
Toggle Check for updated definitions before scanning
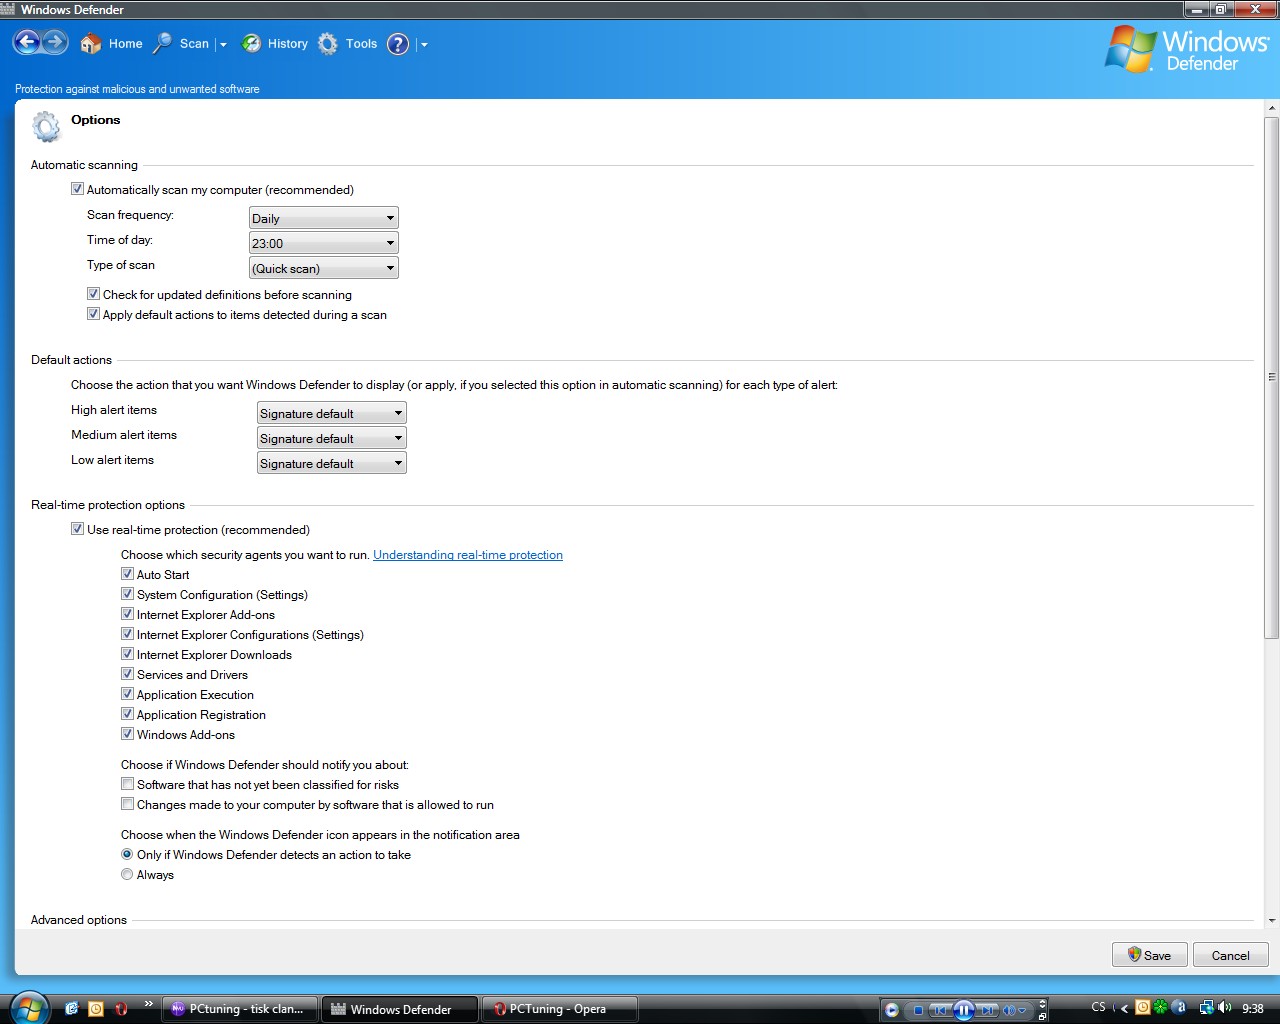point(93,294)
